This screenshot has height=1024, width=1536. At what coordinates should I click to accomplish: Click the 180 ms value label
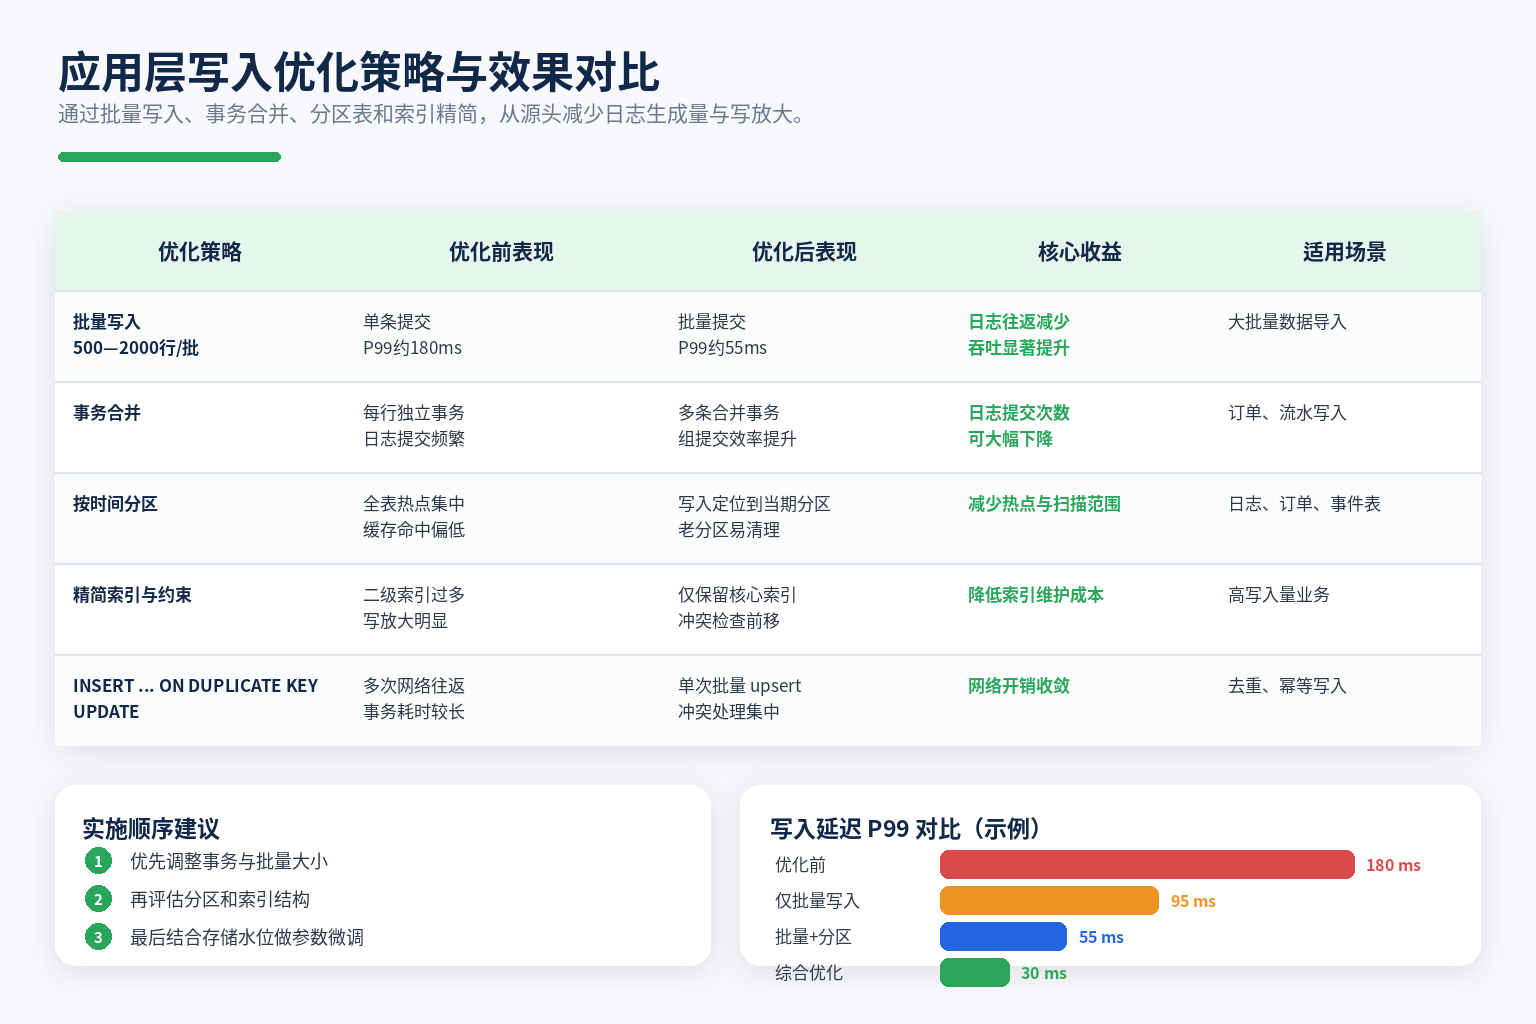click(x=1393, y=865)
